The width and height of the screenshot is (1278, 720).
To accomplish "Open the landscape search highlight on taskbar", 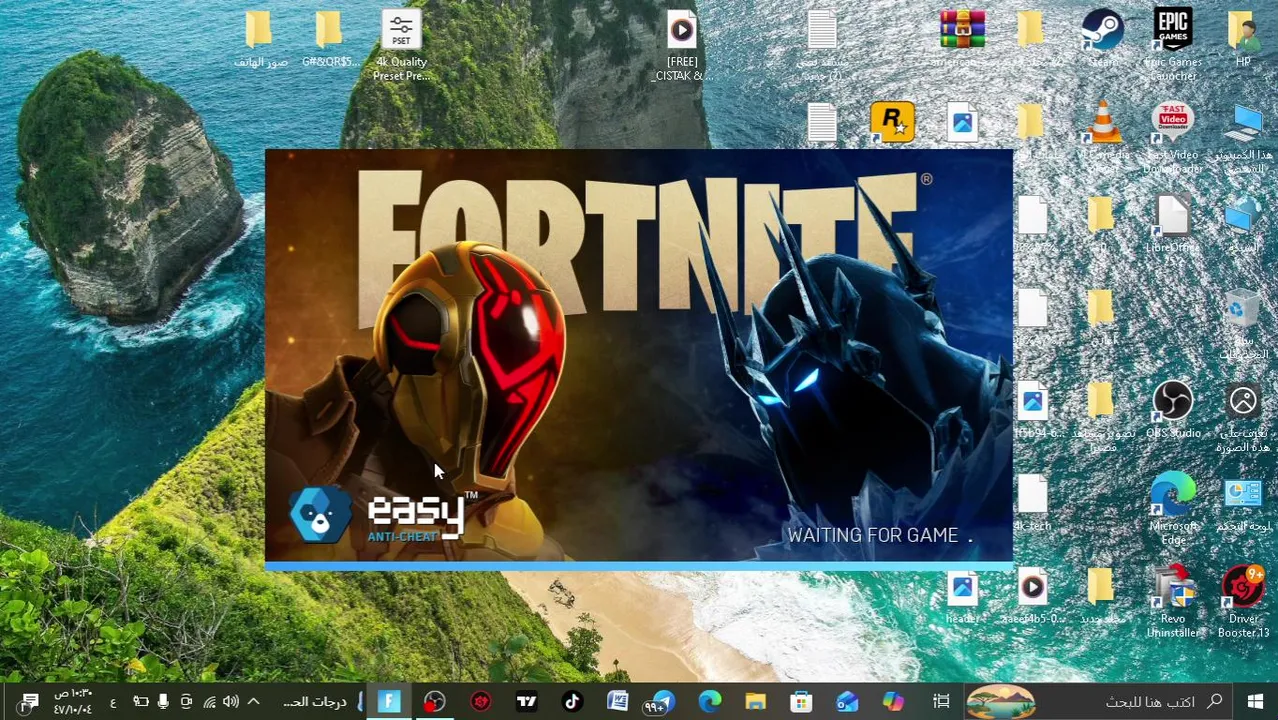I will click(x=1001, y=702).
